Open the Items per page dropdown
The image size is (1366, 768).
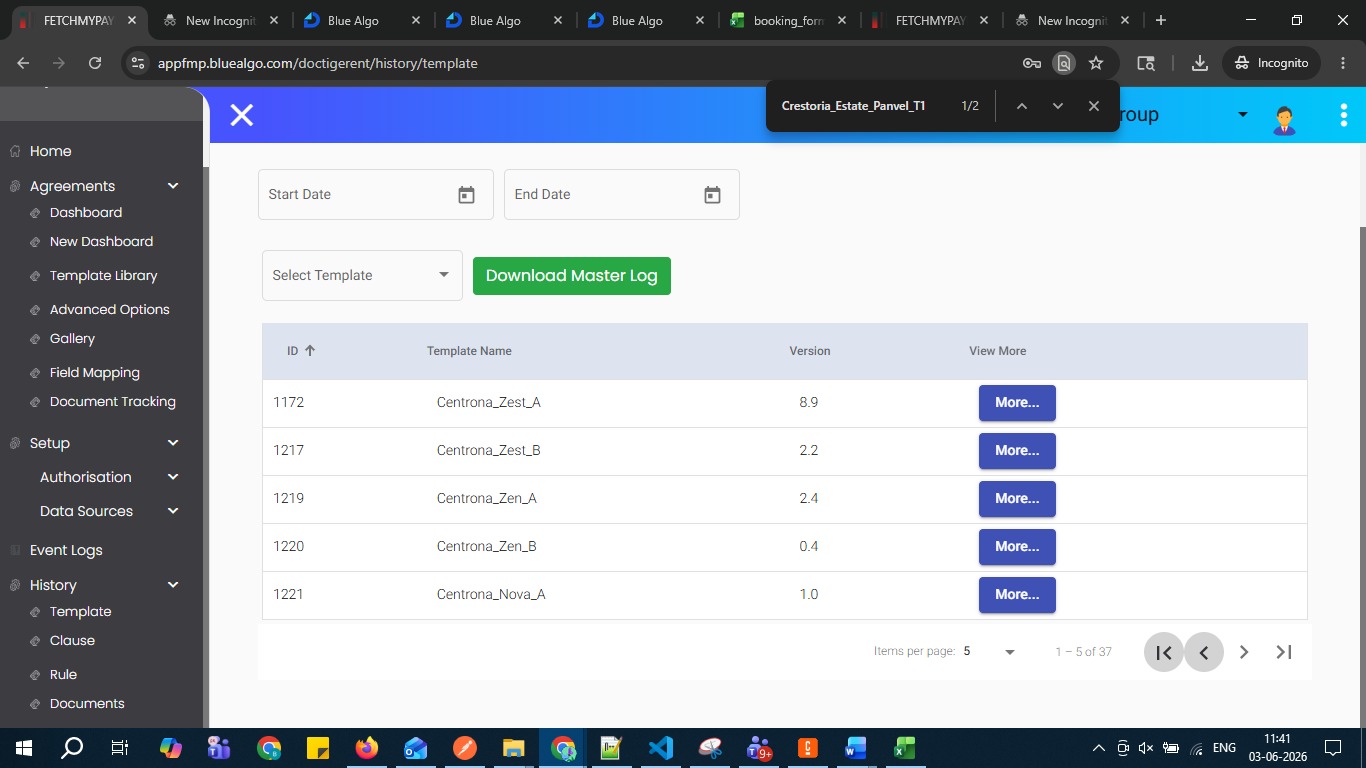coord(989,652)
